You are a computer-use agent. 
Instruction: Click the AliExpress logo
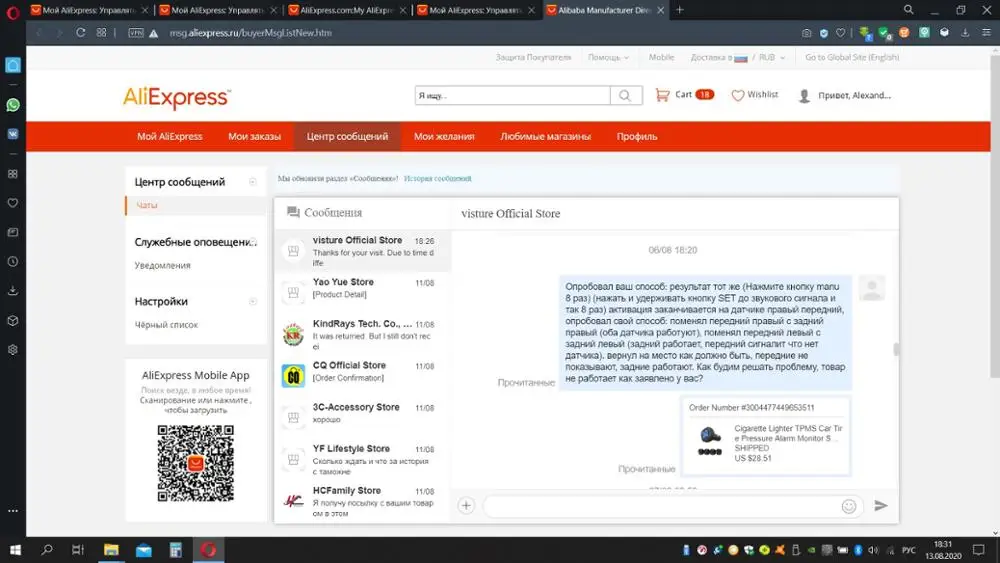[x=177, y=98]
